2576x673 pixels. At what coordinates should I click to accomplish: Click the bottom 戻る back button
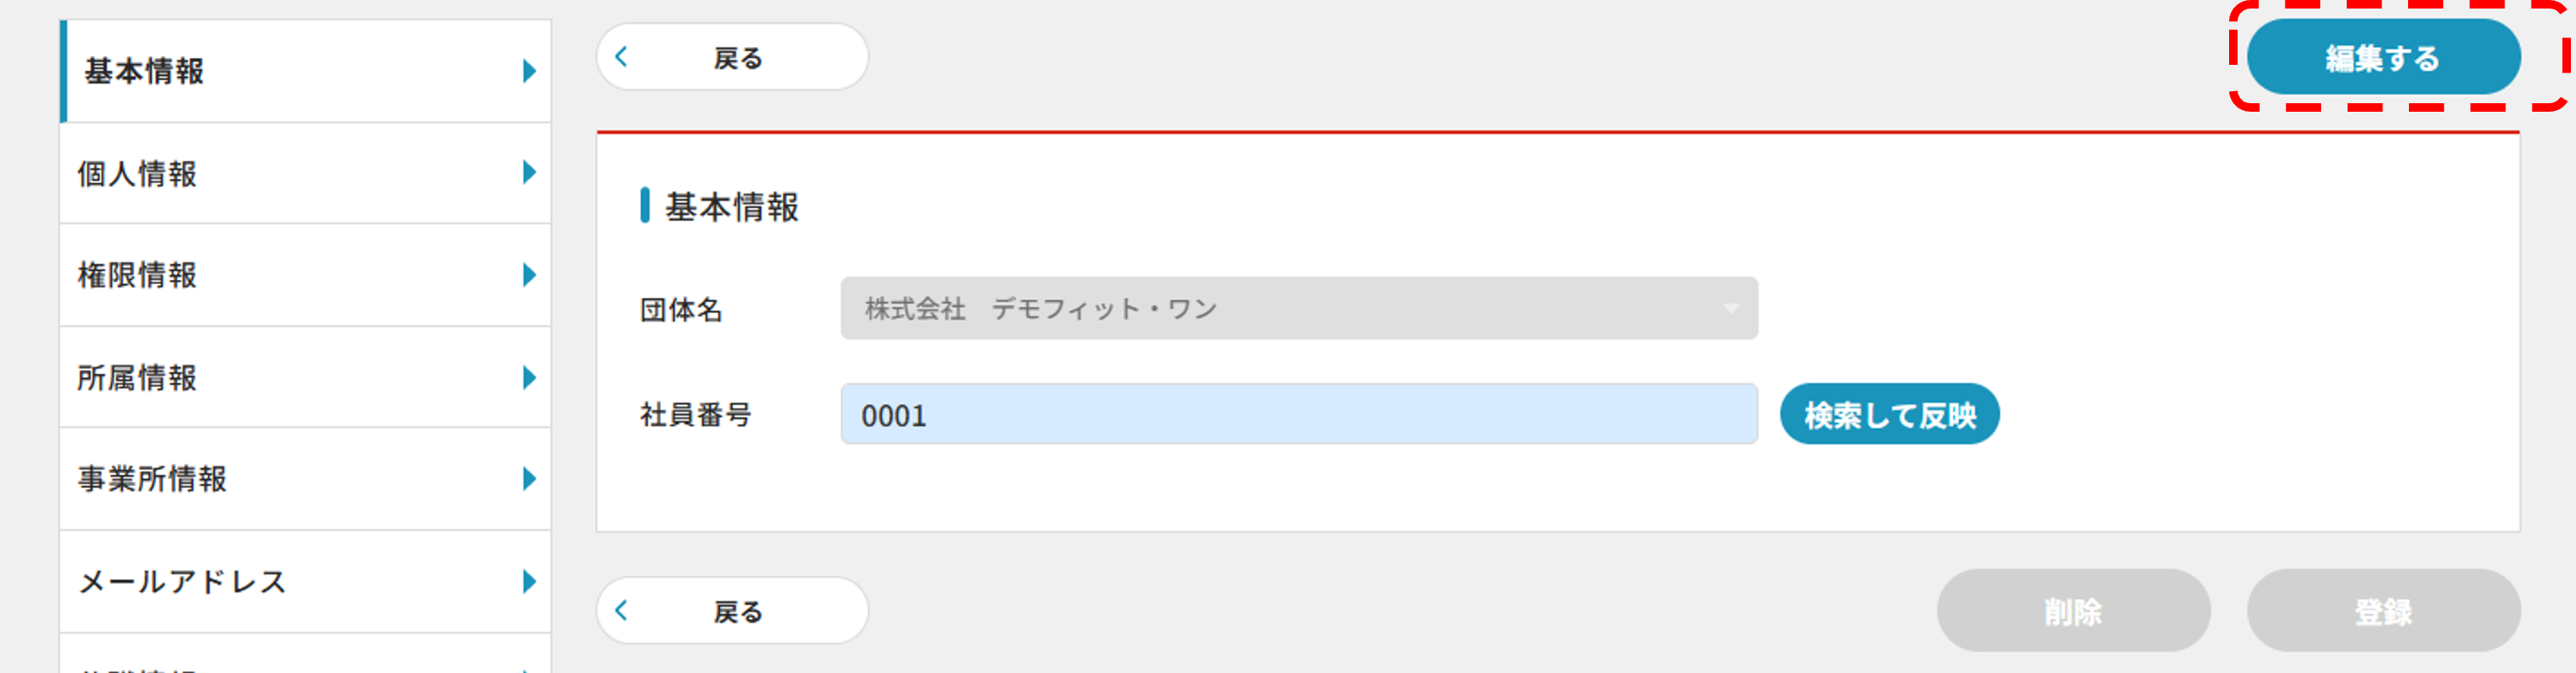[x=732, y=611]
